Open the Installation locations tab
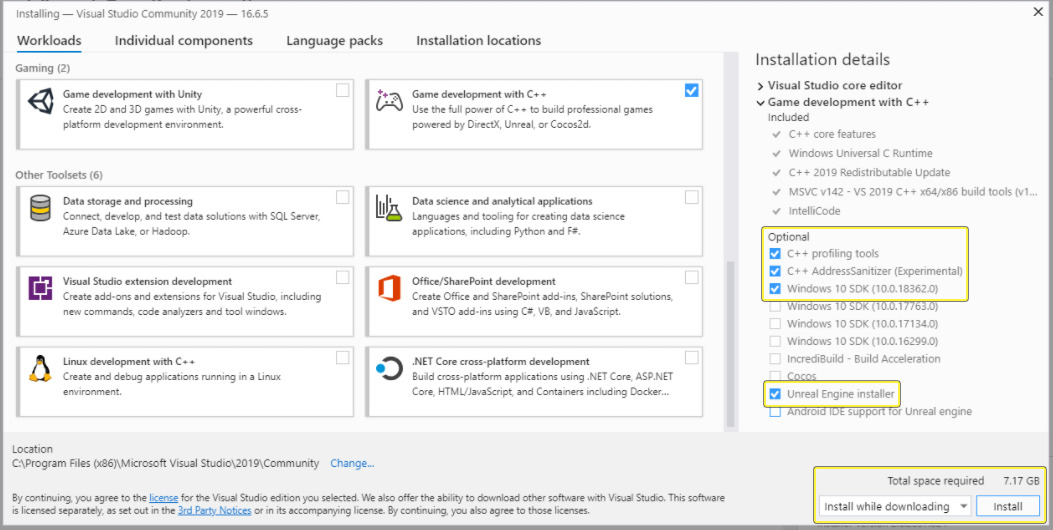Screen dimensions: 1053x530 [x=479, y=41]
